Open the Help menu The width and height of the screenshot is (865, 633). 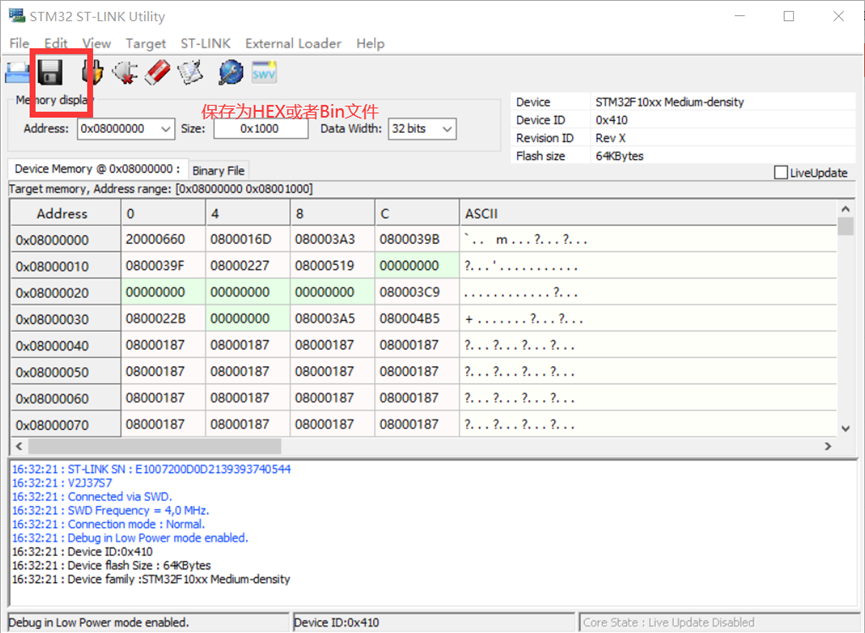370,43
